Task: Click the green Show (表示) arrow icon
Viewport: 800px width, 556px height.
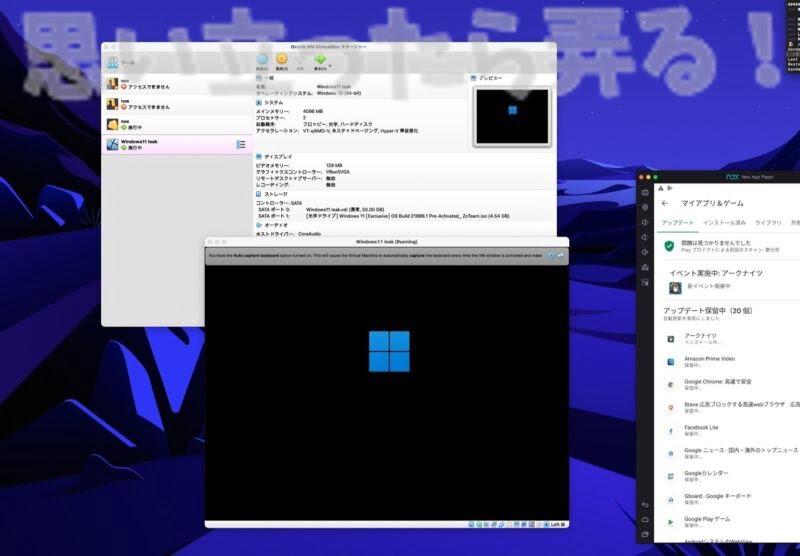Action: pos(320,60)
